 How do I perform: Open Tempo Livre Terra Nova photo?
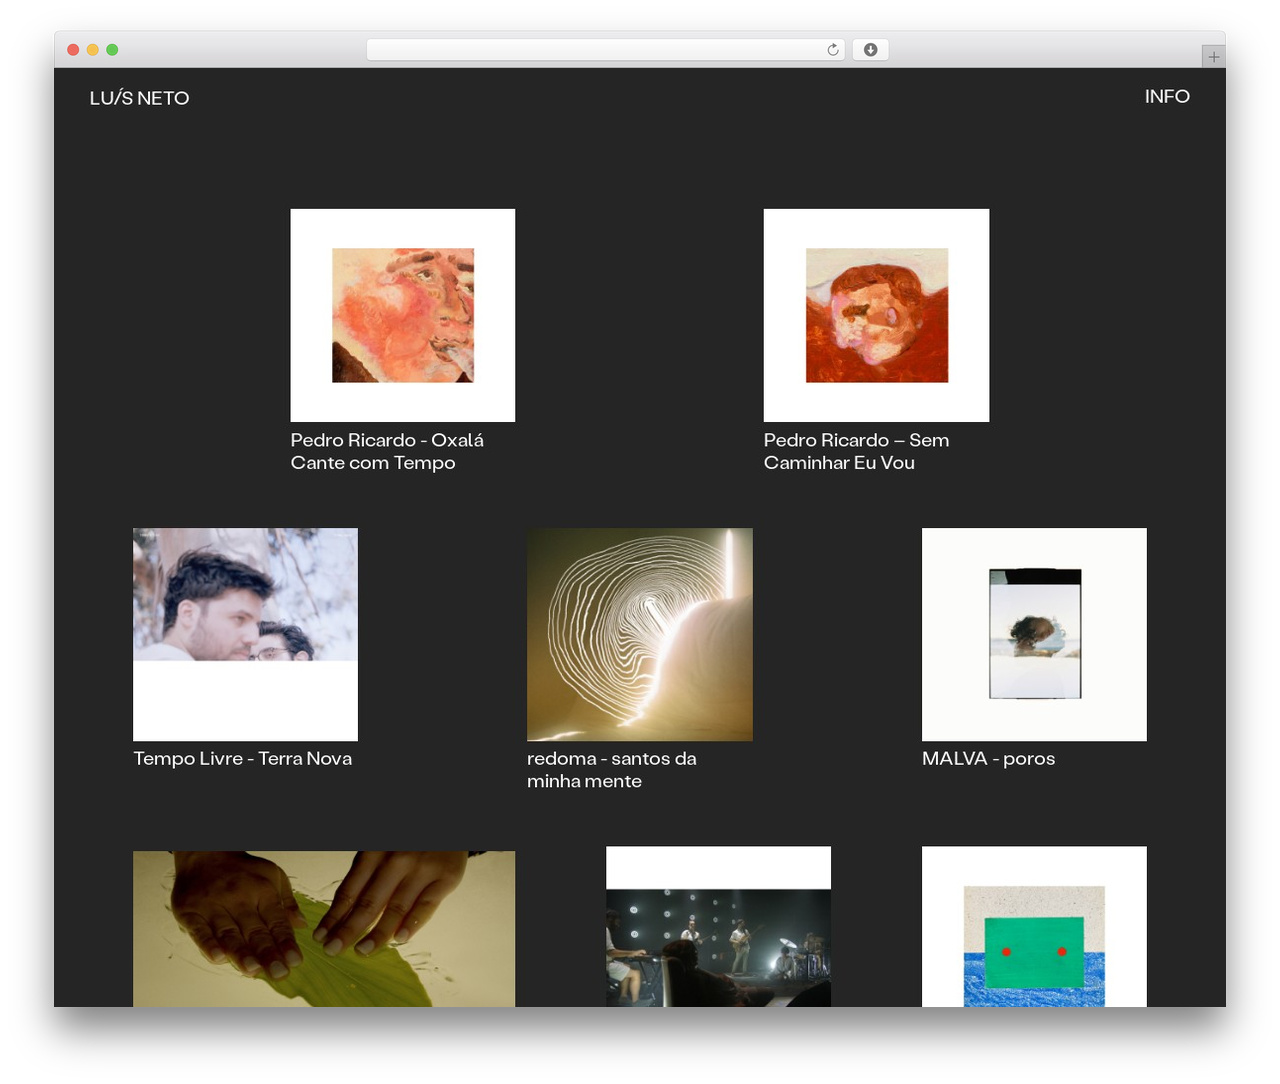[x=245, y=634]
